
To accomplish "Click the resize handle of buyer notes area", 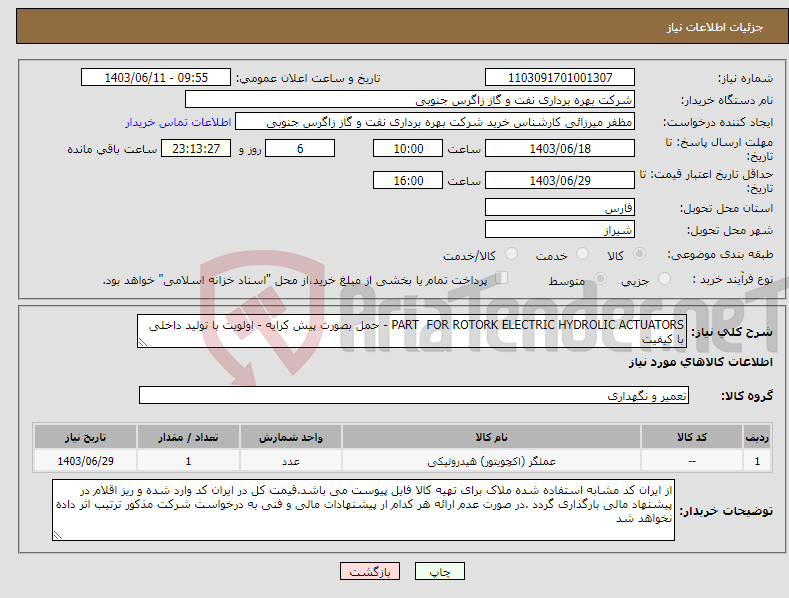I will coord(57,536).
